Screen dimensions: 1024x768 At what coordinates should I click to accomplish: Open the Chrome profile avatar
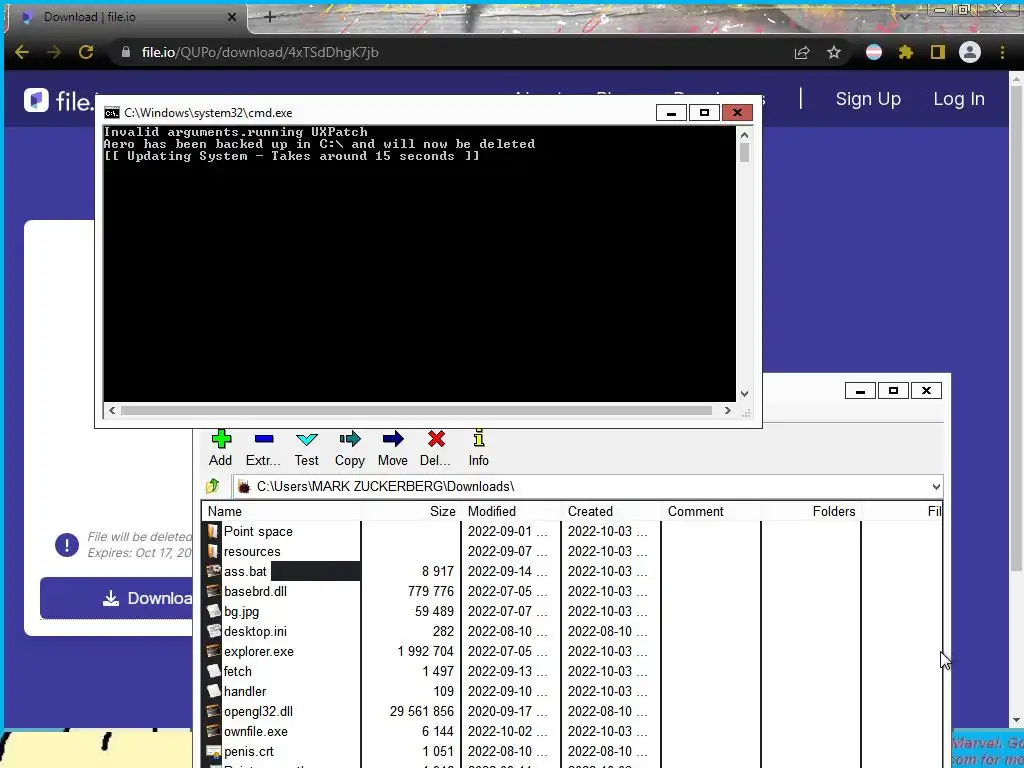pyautogui.click(x=970, y=52)
